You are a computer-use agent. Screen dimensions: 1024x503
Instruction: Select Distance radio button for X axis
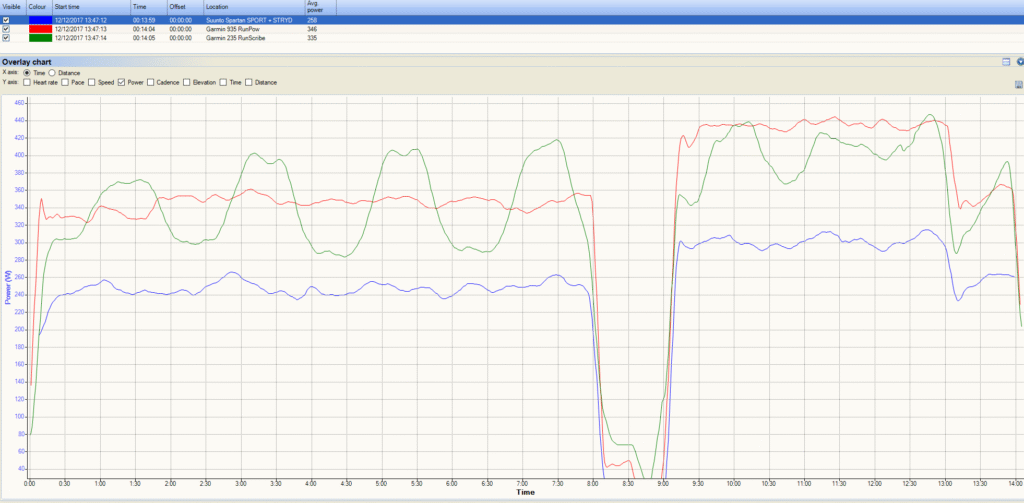point(53,73)
